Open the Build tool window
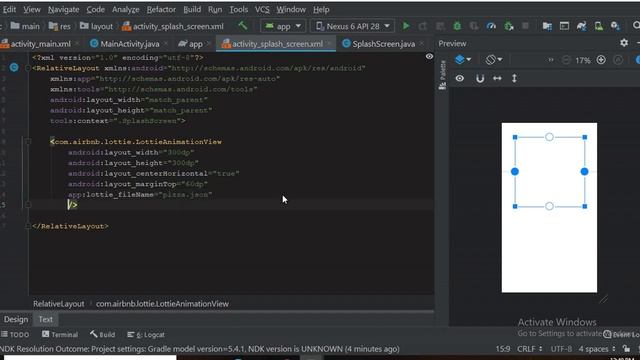Image resolution: width=640 pixels, height=360 pixels. point(103,334)
